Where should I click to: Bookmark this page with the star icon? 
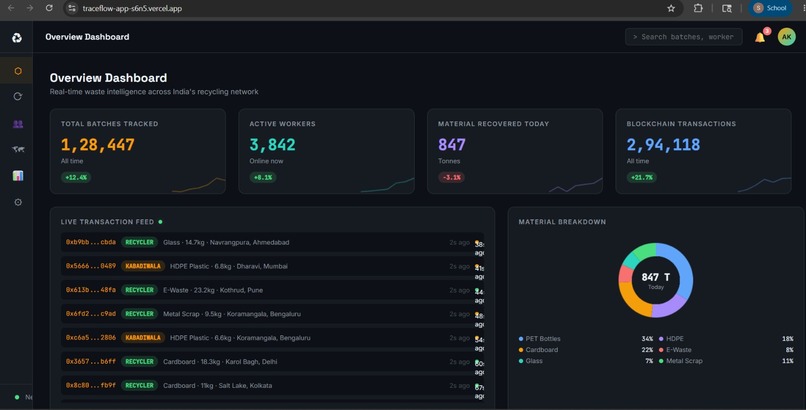671,8
